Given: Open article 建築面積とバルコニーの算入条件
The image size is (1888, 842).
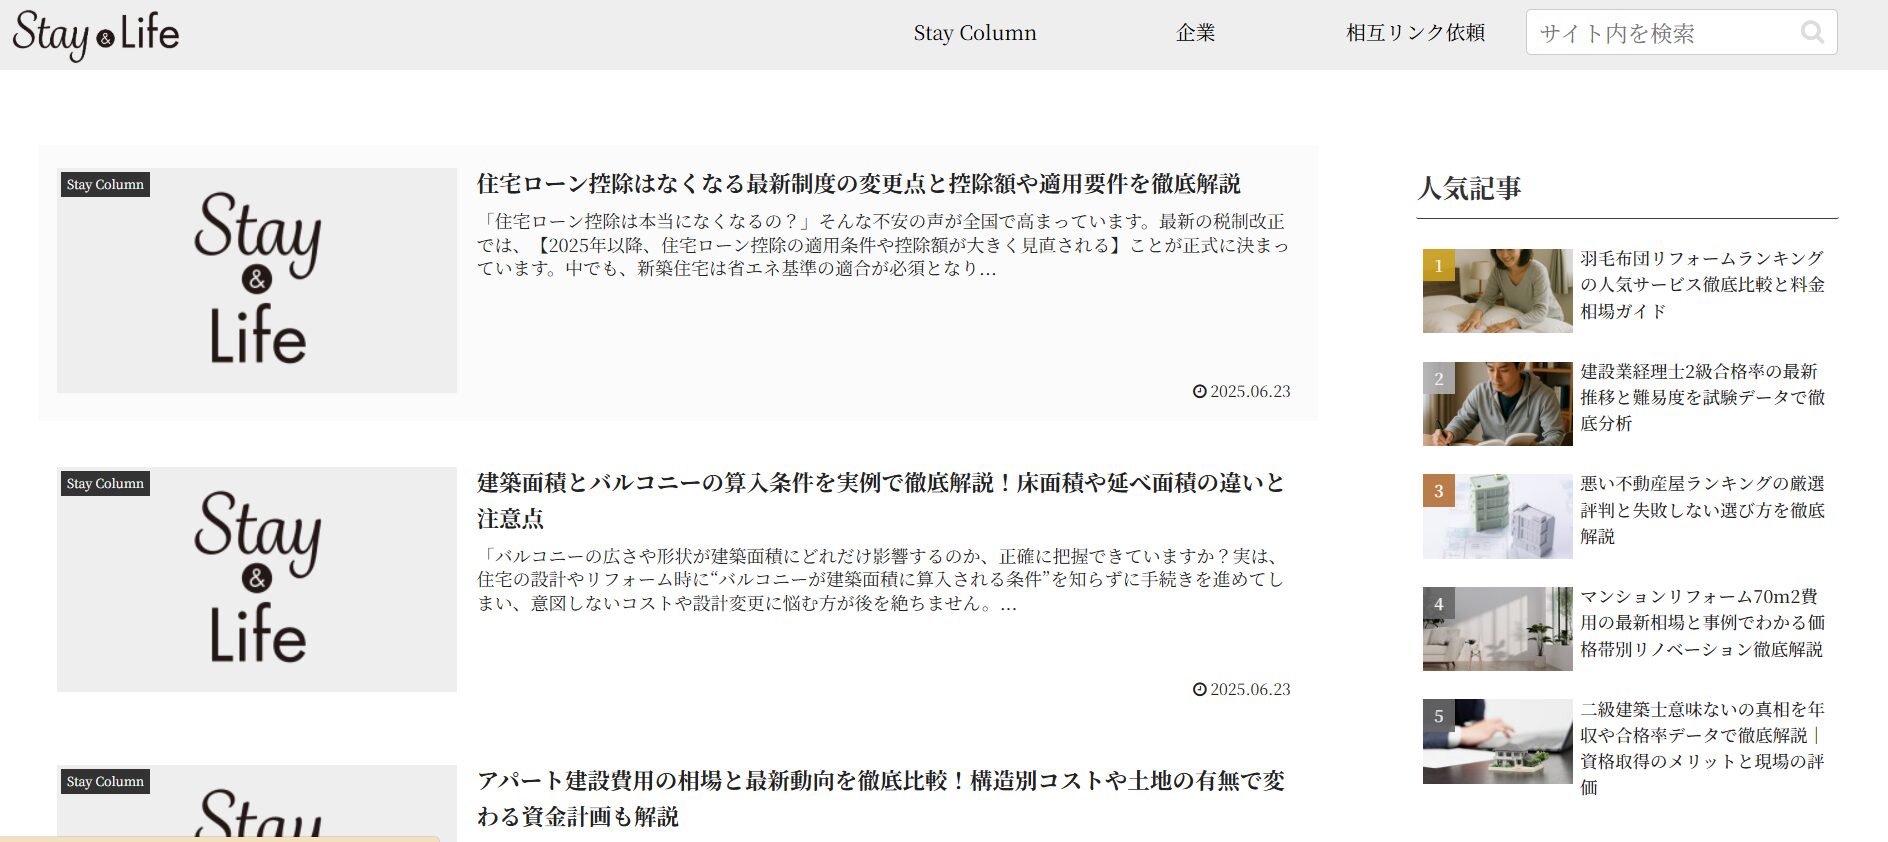Looking at the screenshot, I should (880, 500).
